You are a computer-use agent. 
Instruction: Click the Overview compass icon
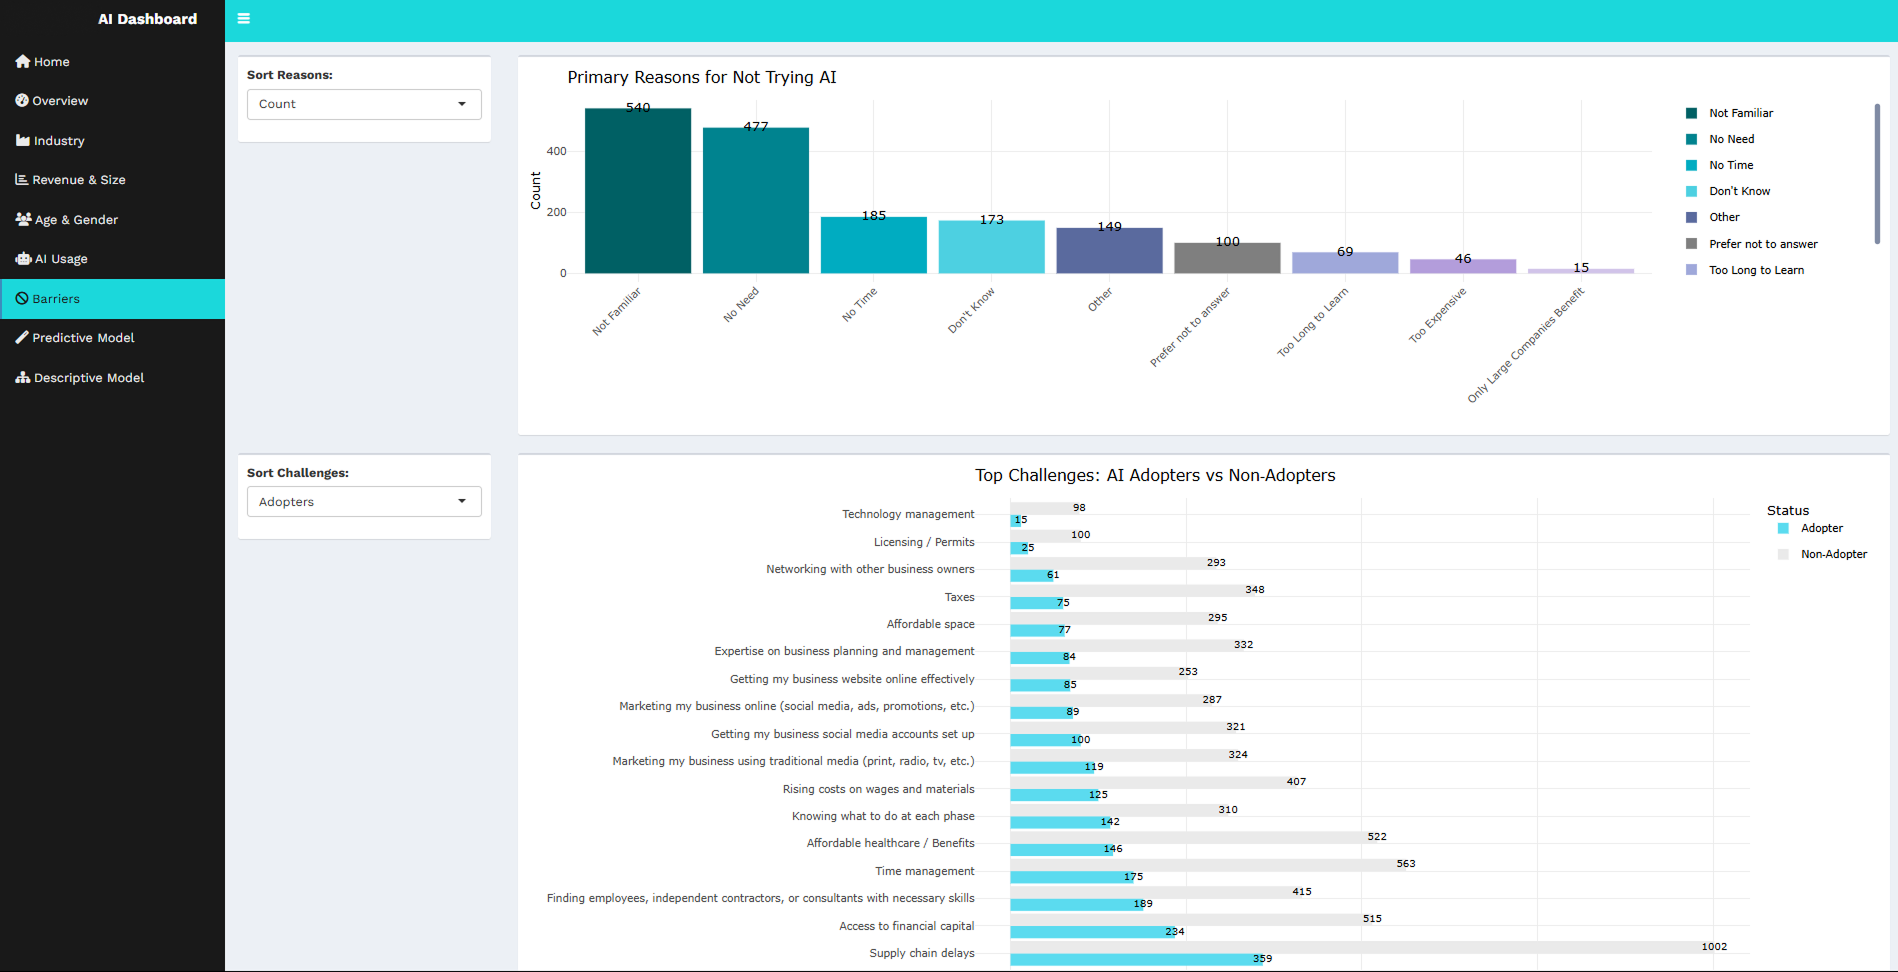(x=21, y=100)
